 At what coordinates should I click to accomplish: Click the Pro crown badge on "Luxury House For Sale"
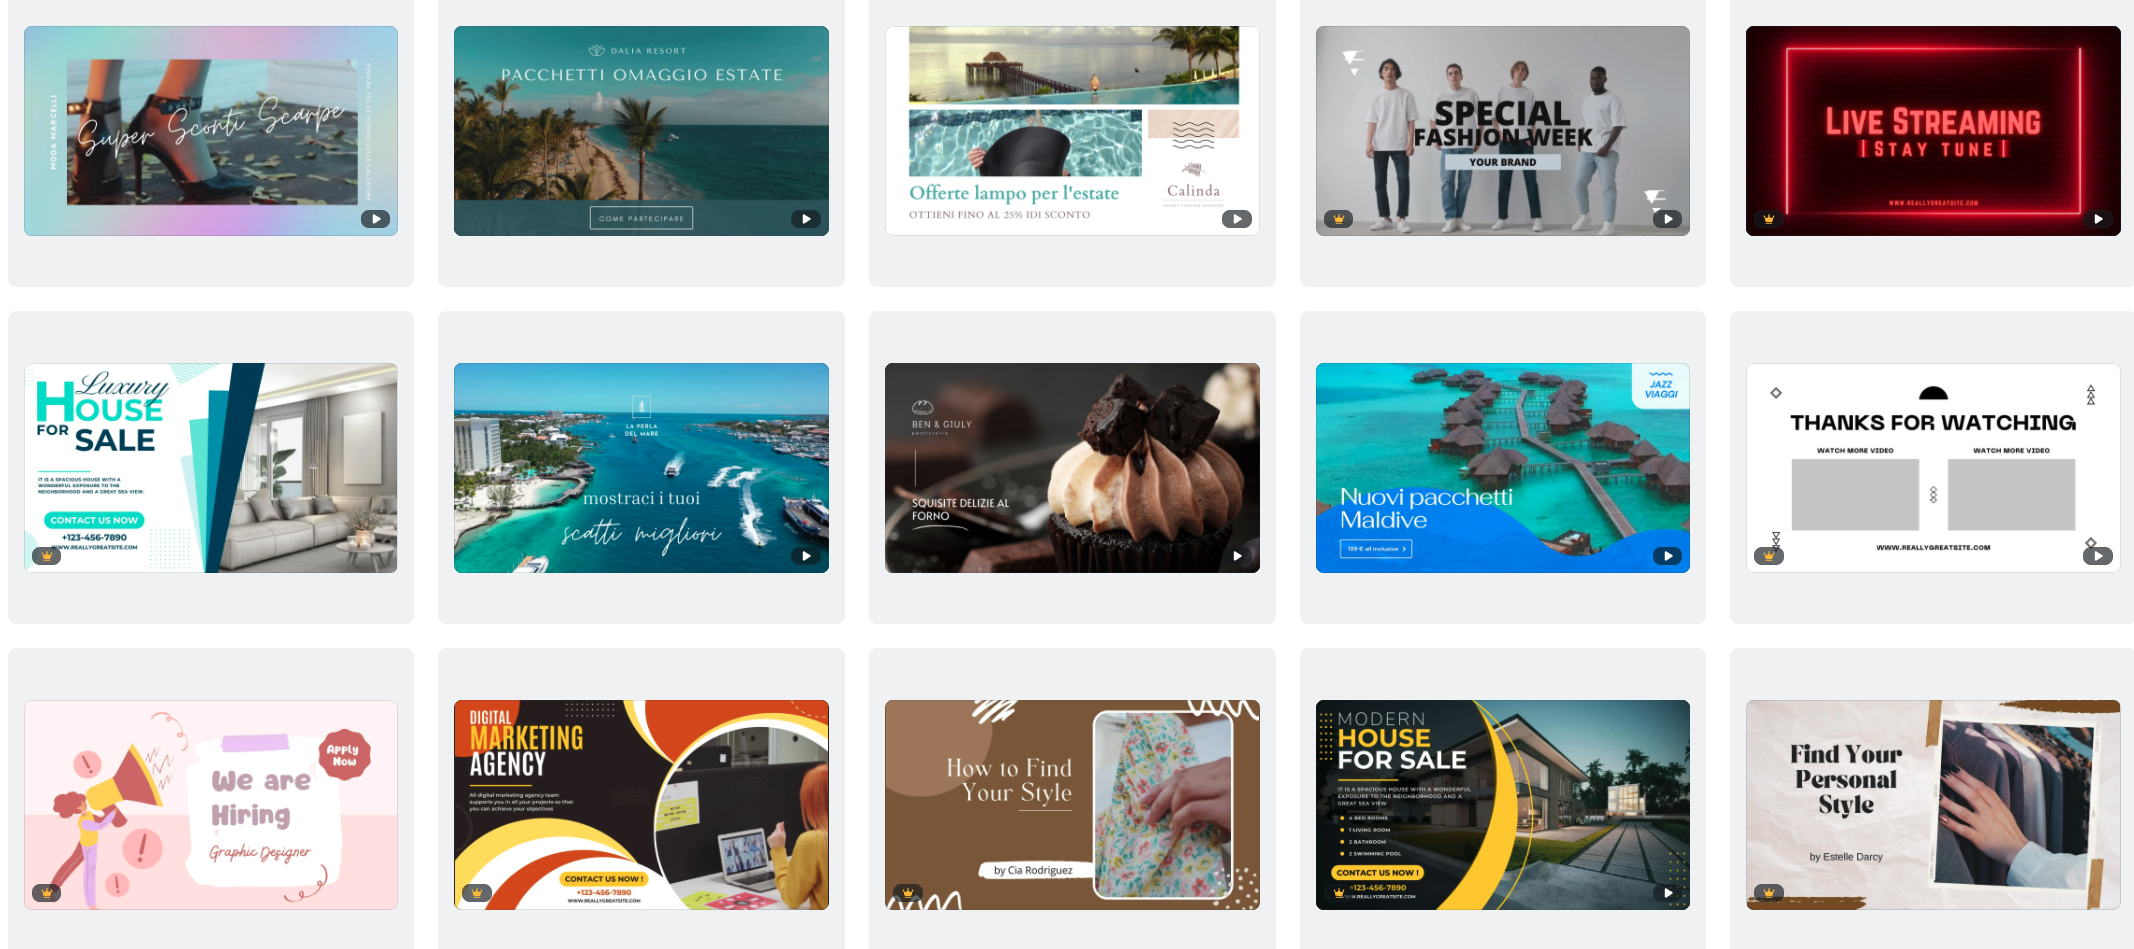(46, 555)
